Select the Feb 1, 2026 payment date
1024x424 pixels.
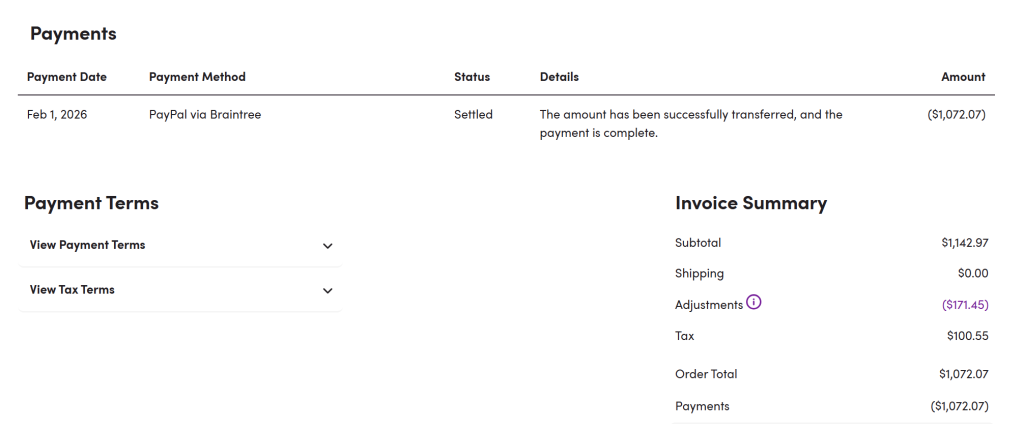click(57, 115)
